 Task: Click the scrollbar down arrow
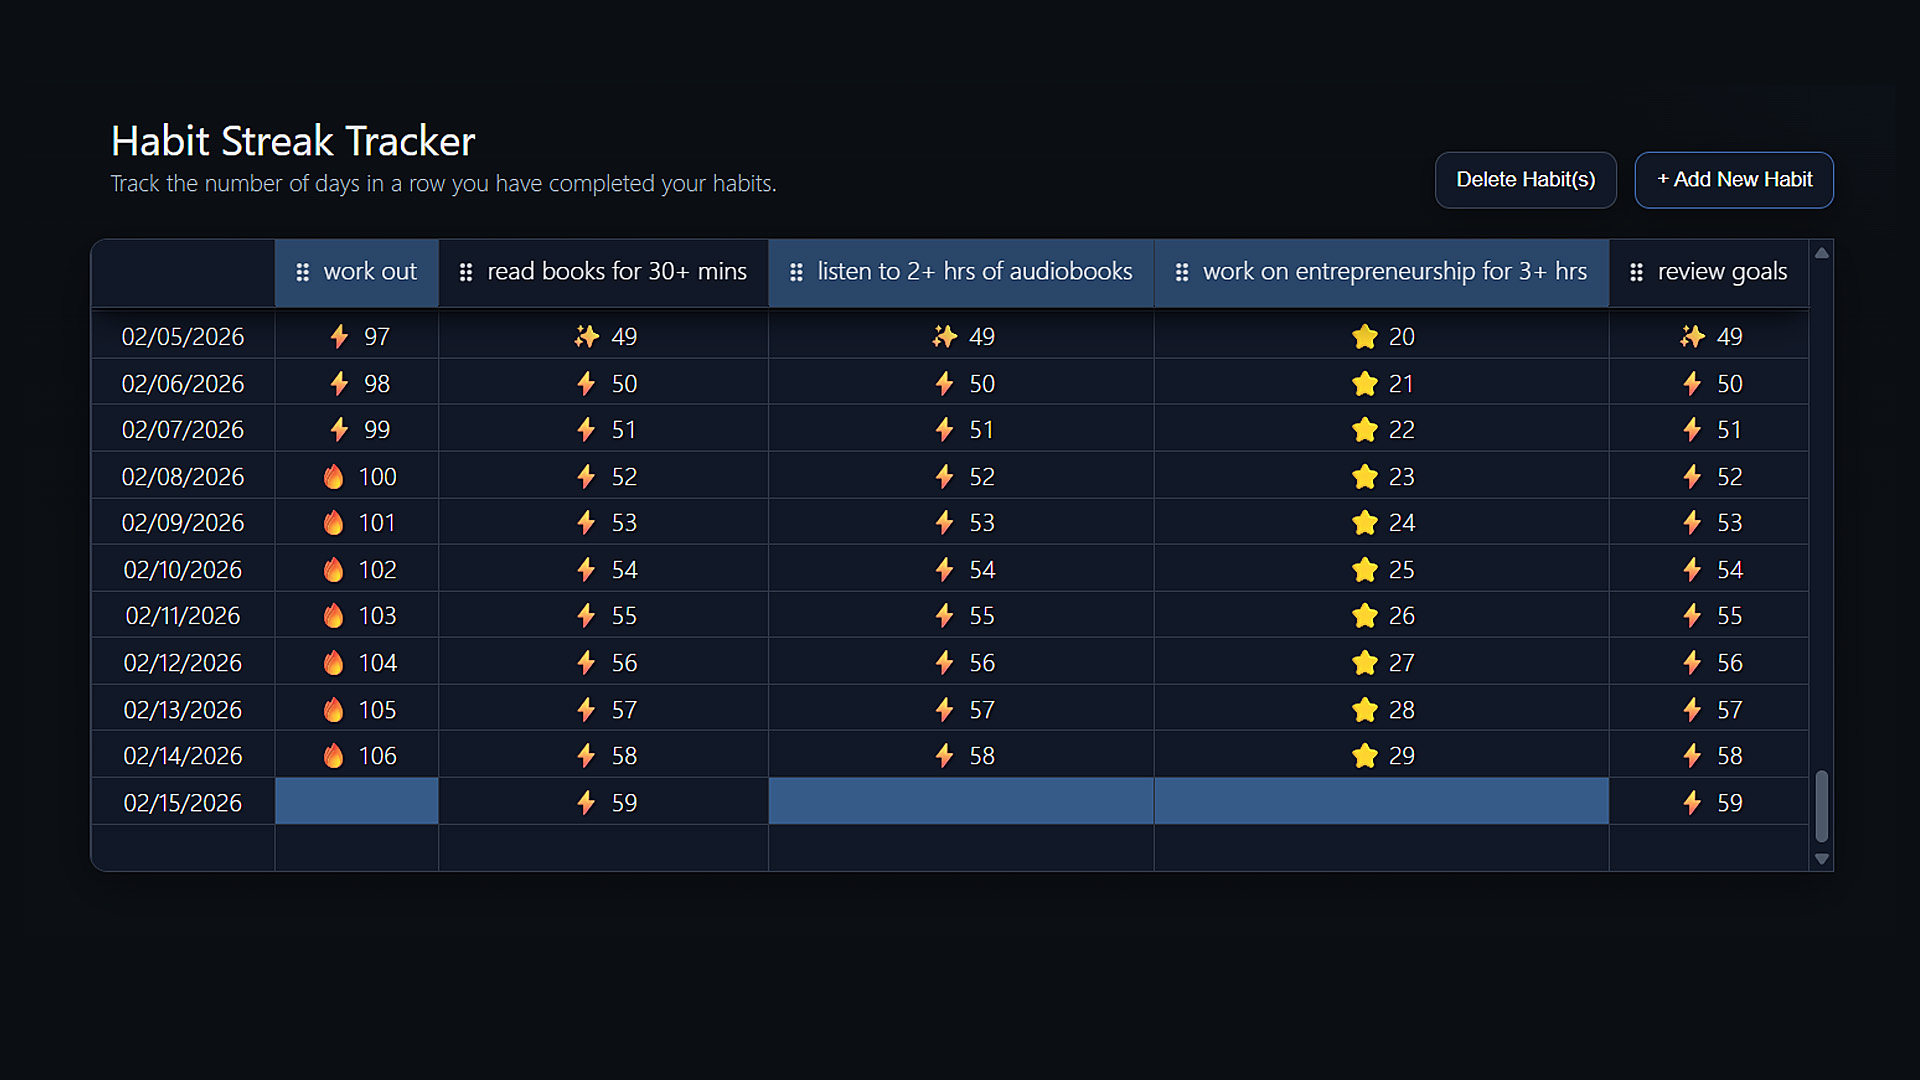pyautogui.click(x=1822, y=859)
